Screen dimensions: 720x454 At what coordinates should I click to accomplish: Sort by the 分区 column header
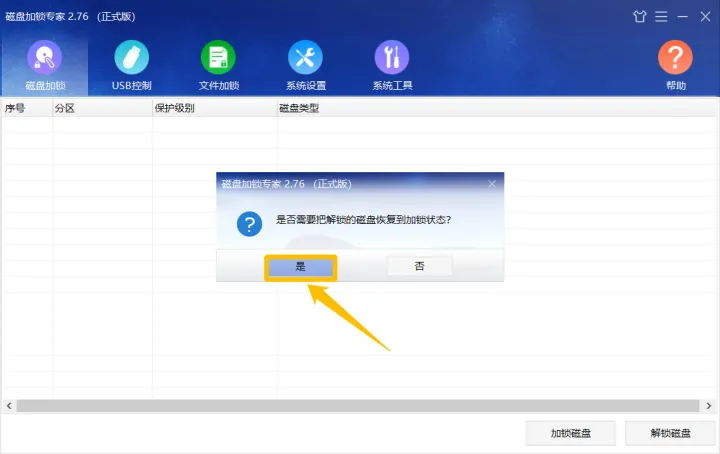(x=102, y=108)
